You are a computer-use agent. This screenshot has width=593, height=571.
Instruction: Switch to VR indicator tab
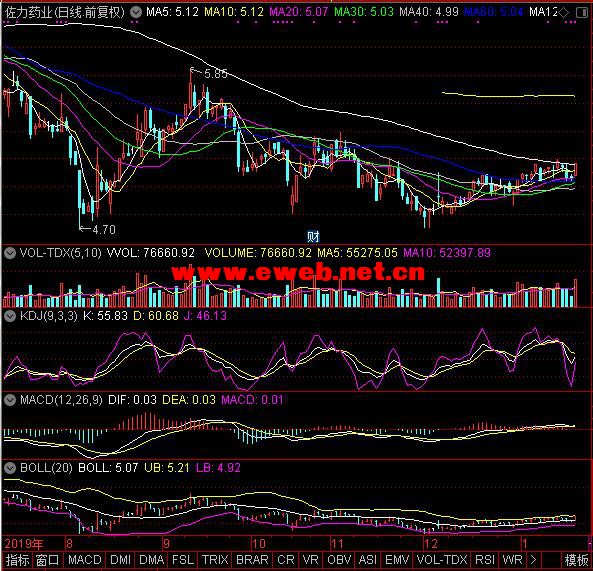310,560
